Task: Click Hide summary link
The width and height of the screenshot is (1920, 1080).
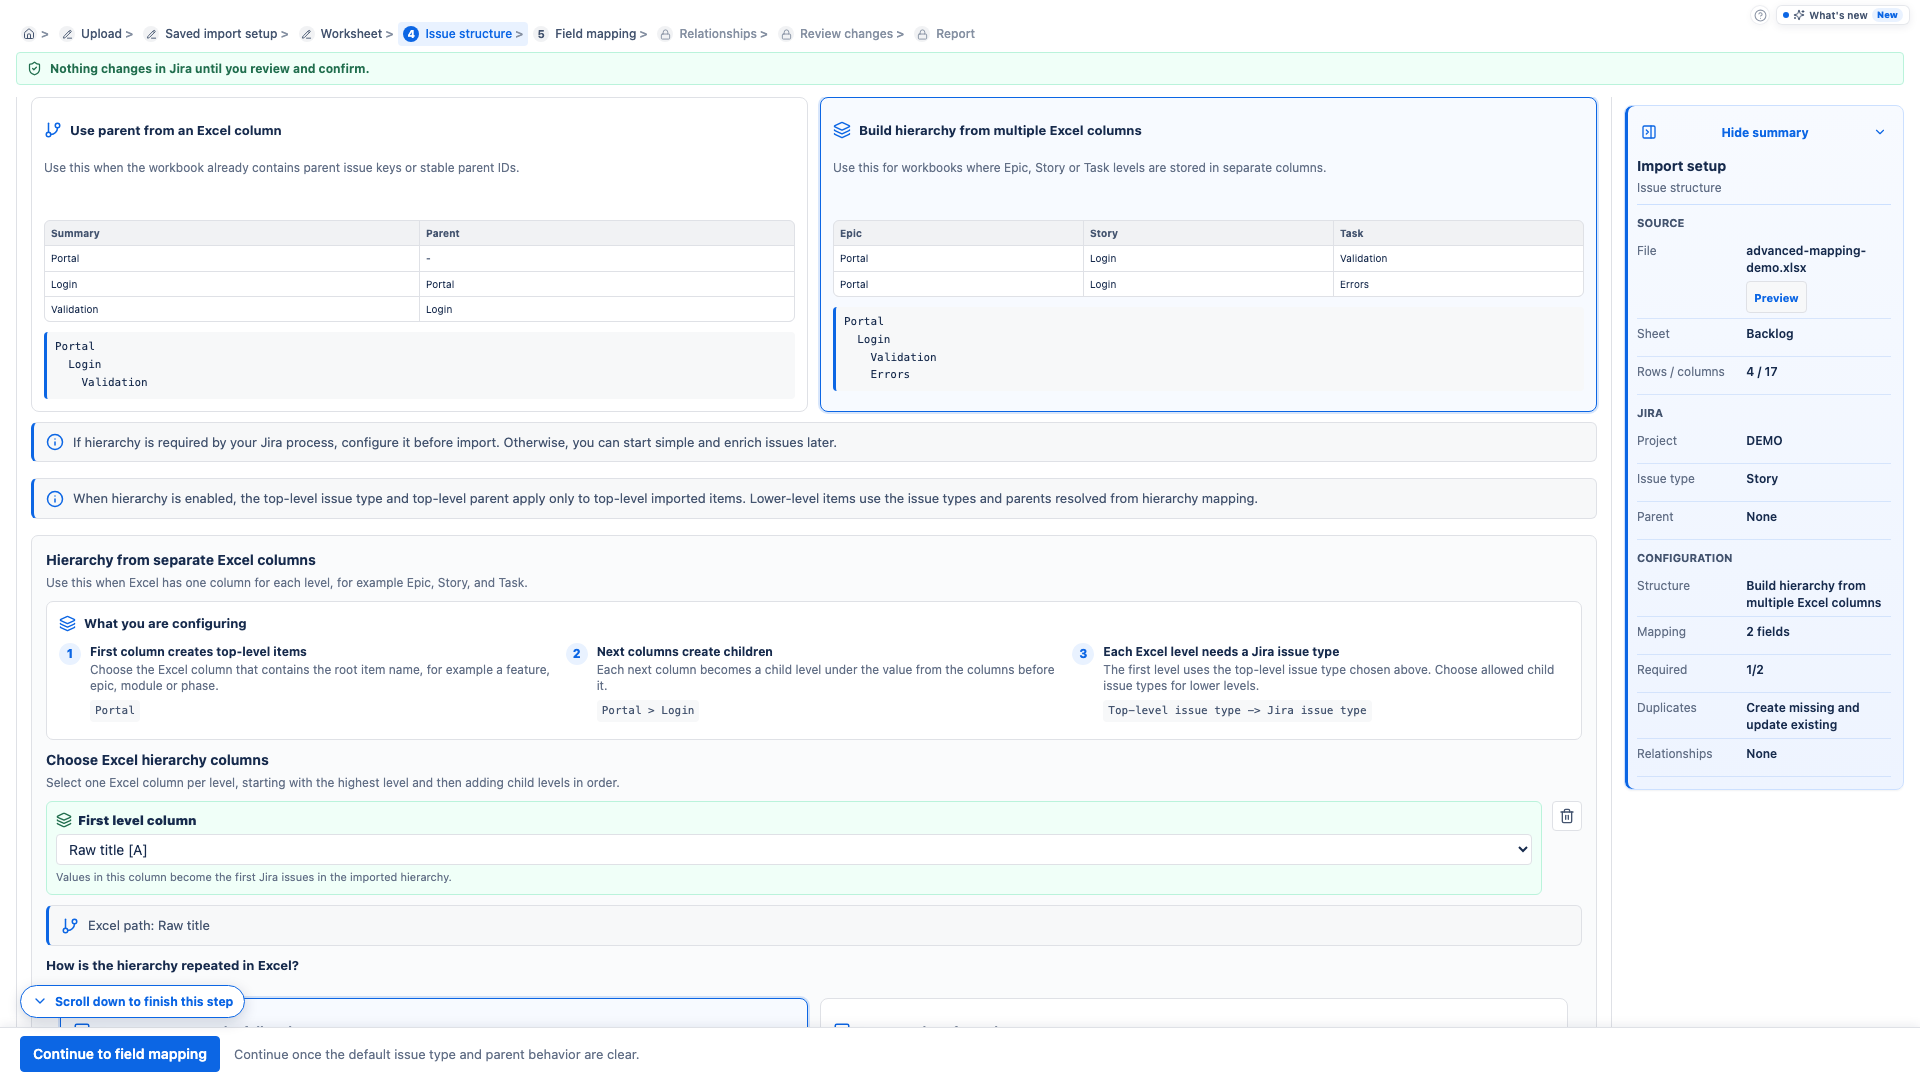Action: pyautogui.click(x=1764, y=132)
